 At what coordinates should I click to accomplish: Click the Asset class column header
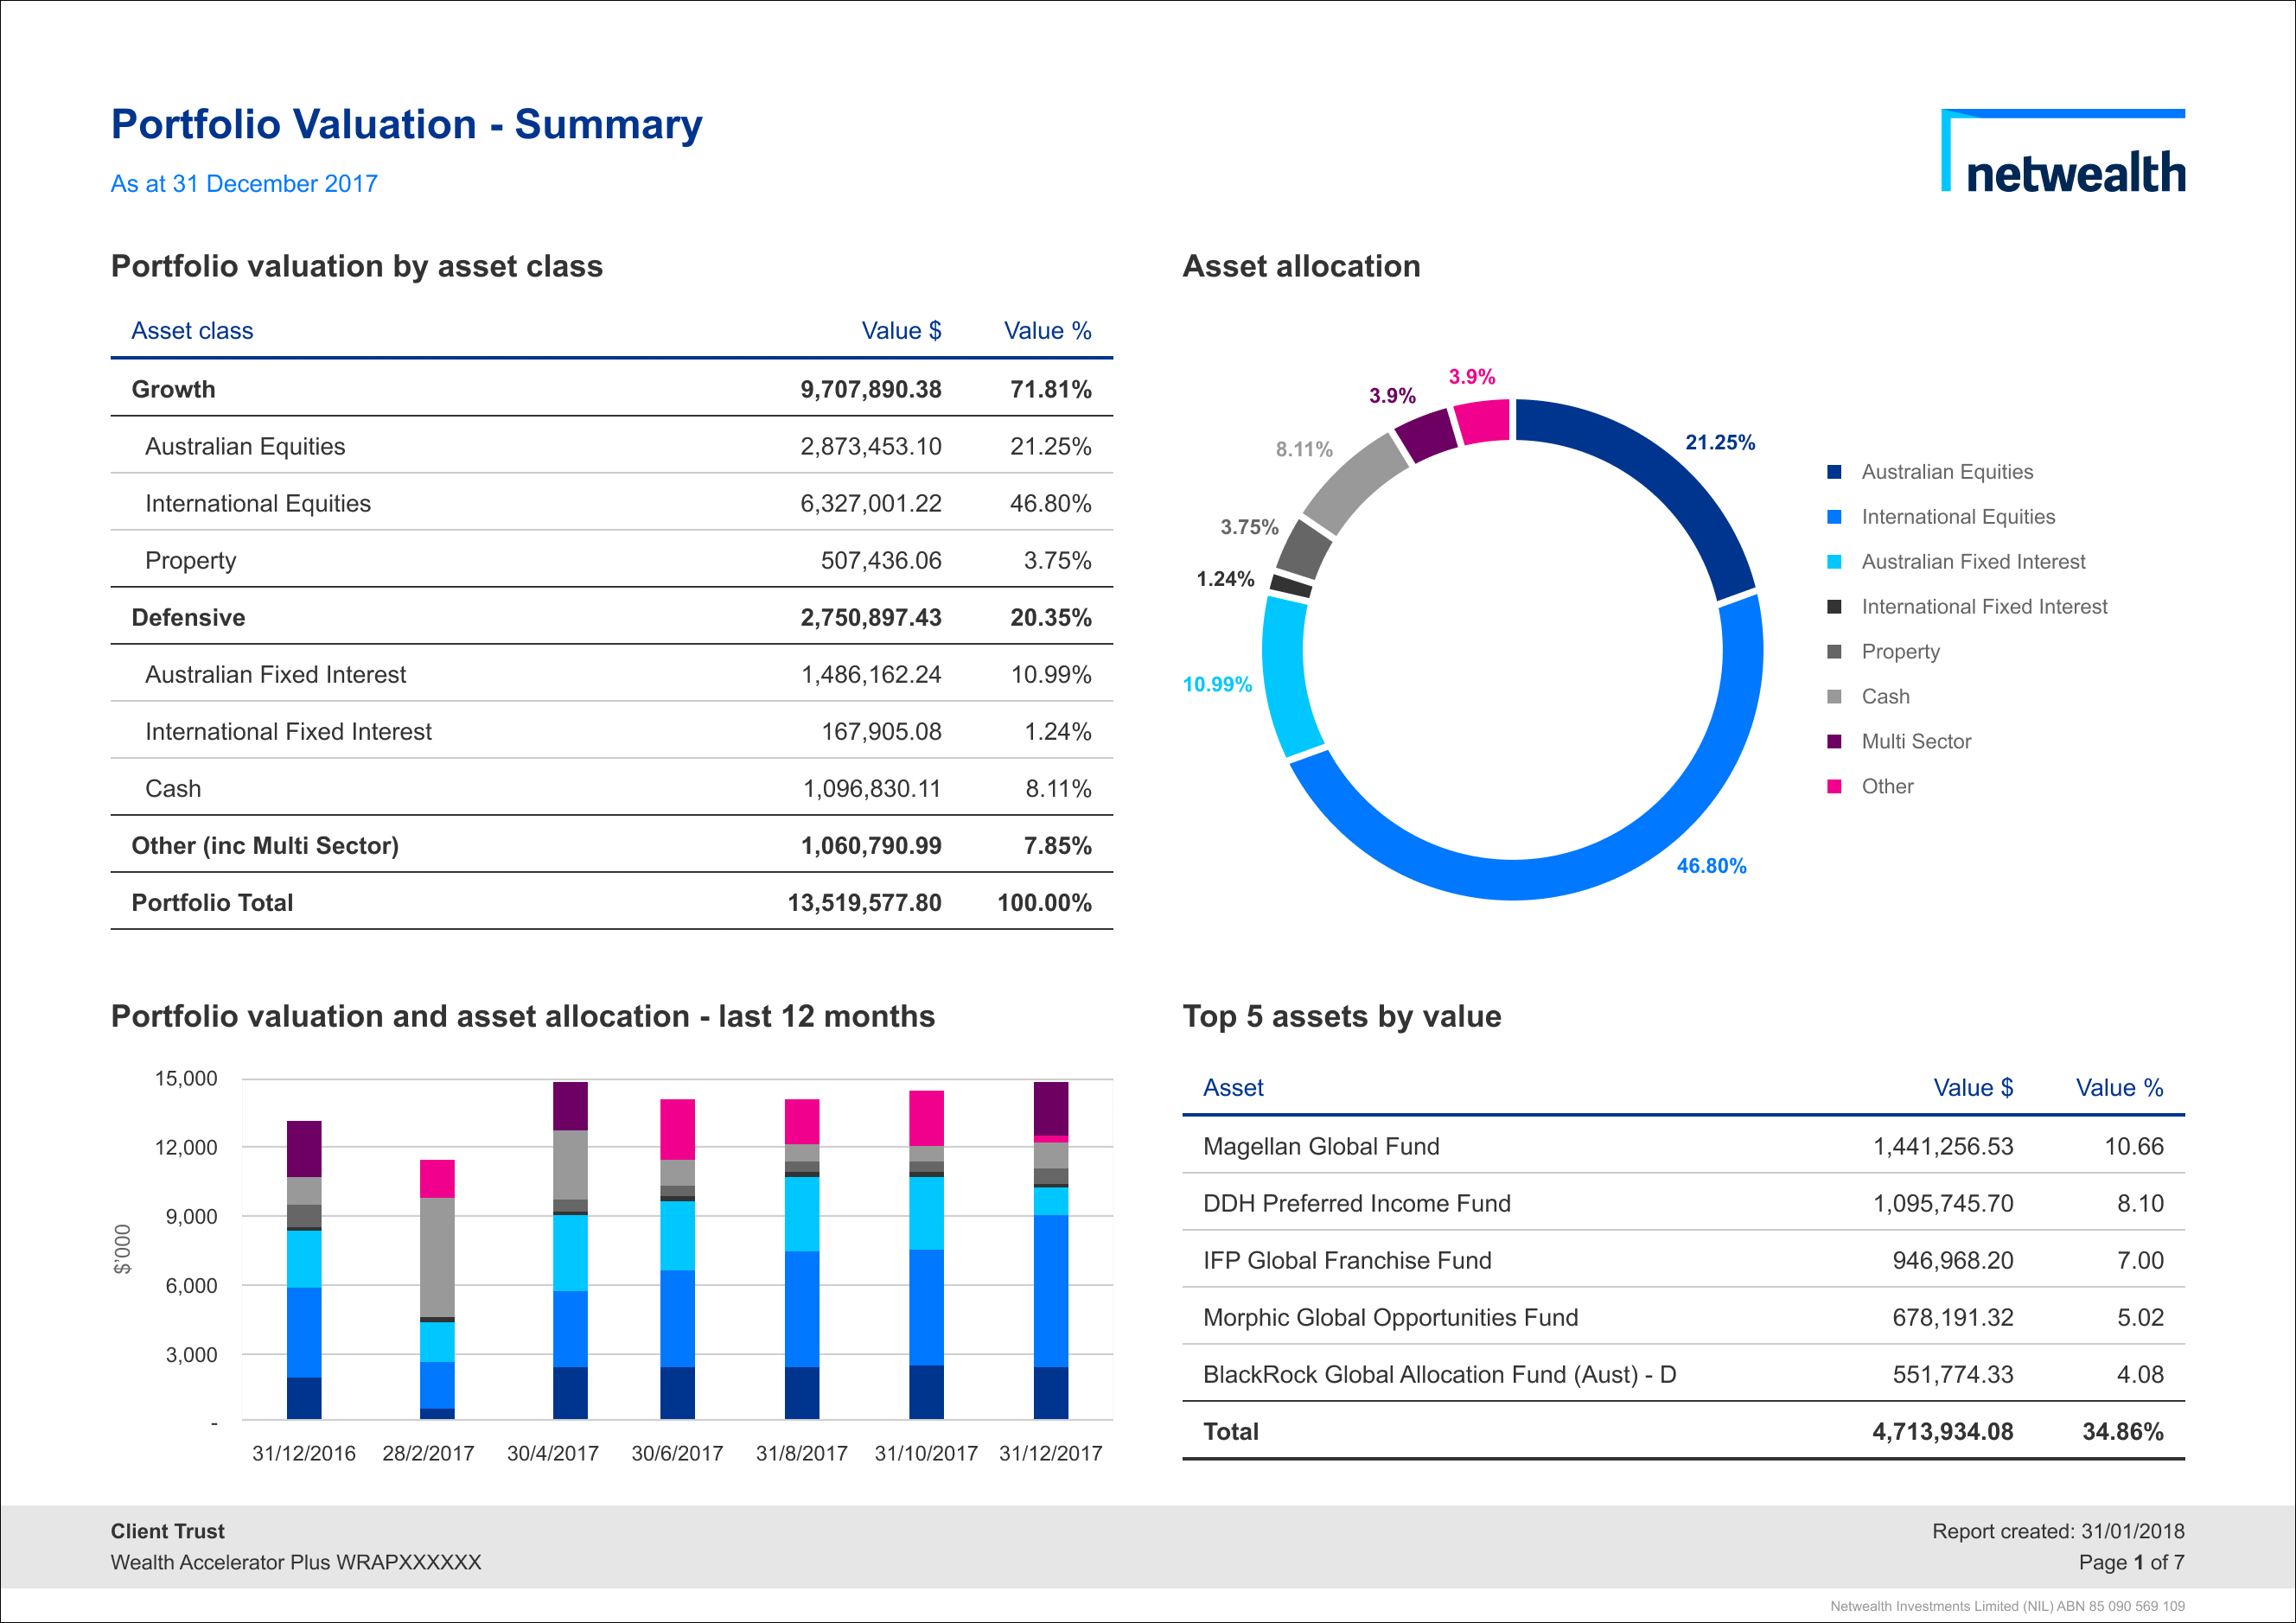(x=192, y=331)
